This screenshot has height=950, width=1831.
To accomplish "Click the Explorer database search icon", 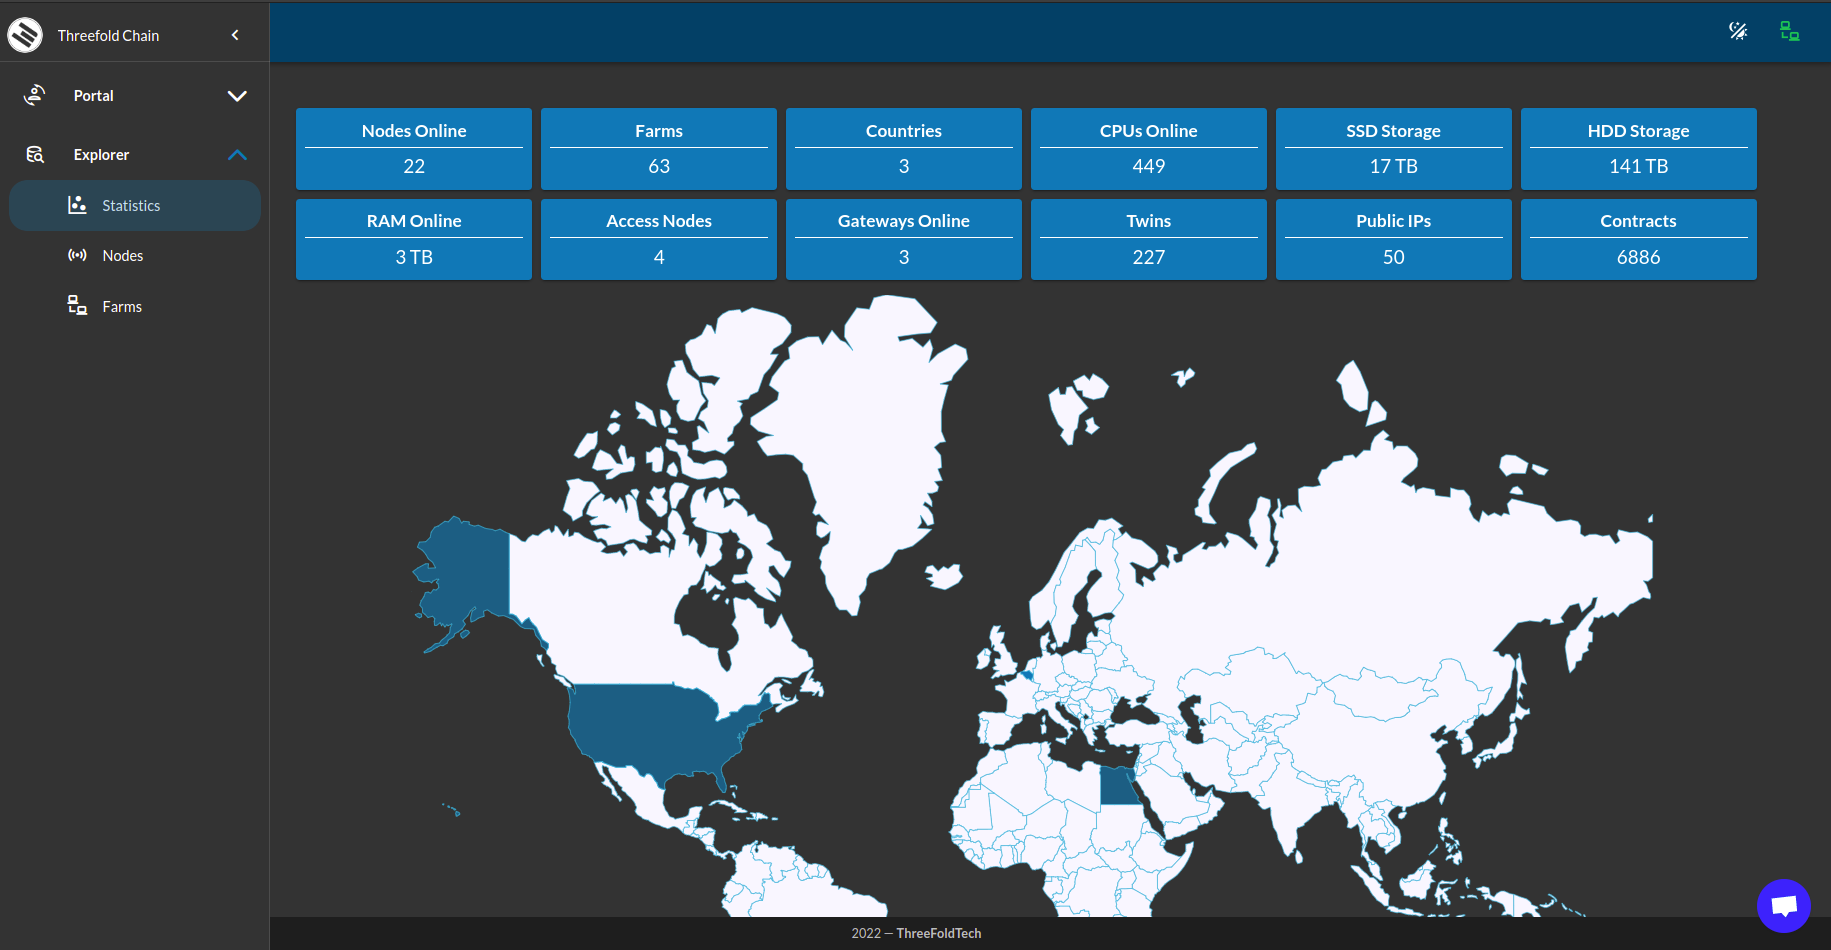I will tap(35, 154).
